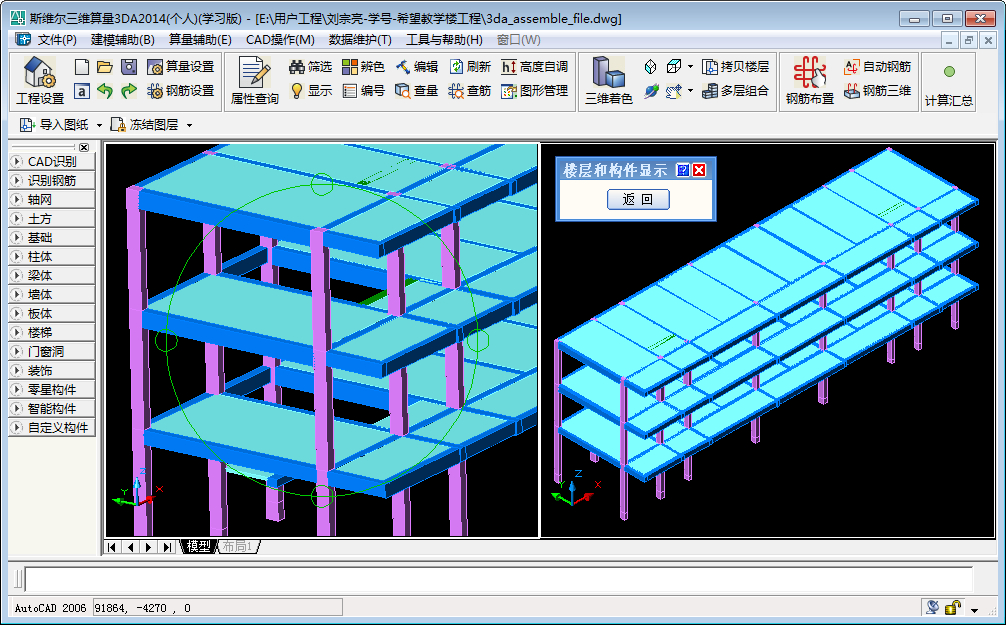Open the 文件(P) menu
Screen dimensions: 1006x625
click(x=56, y=40)
